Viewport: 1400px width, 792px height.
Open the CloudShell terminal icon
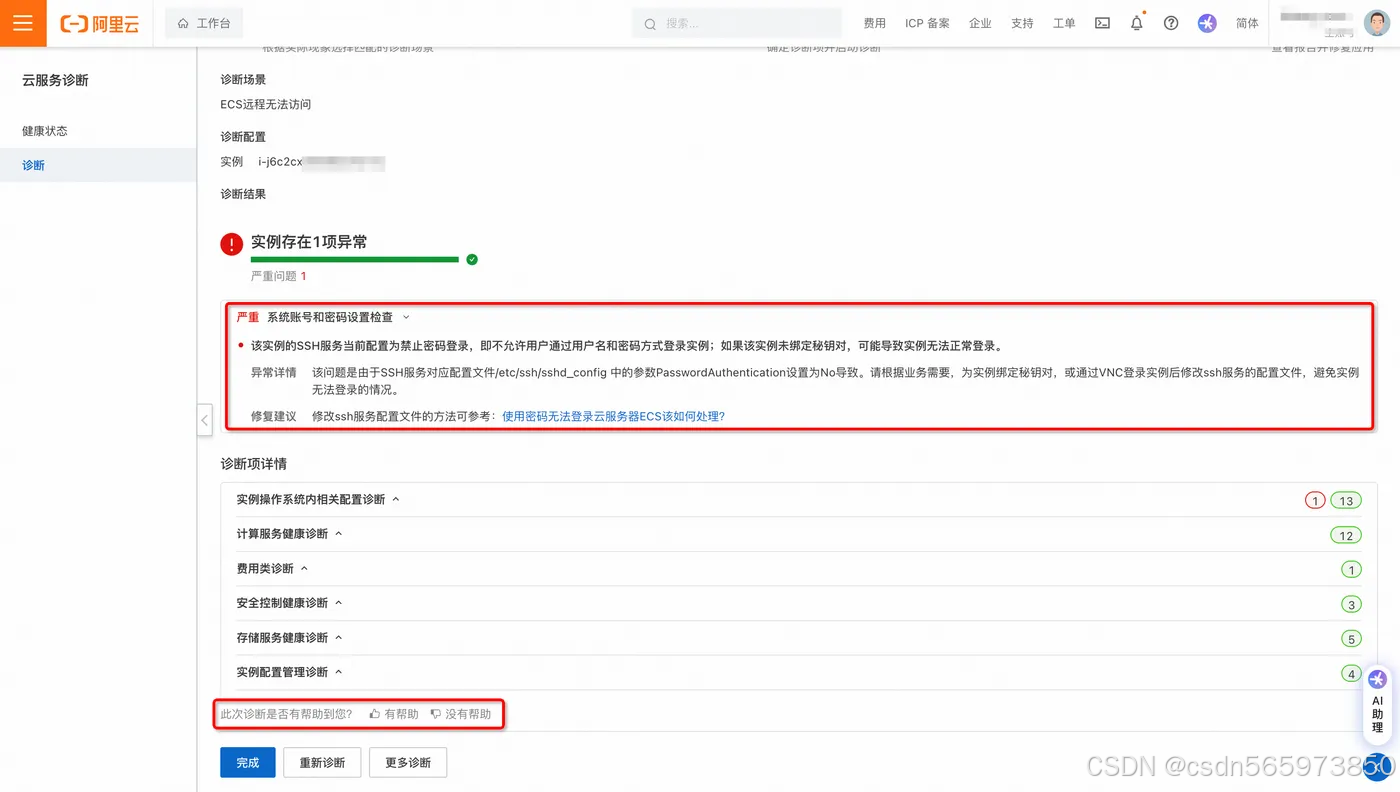tap(1102, 22)
